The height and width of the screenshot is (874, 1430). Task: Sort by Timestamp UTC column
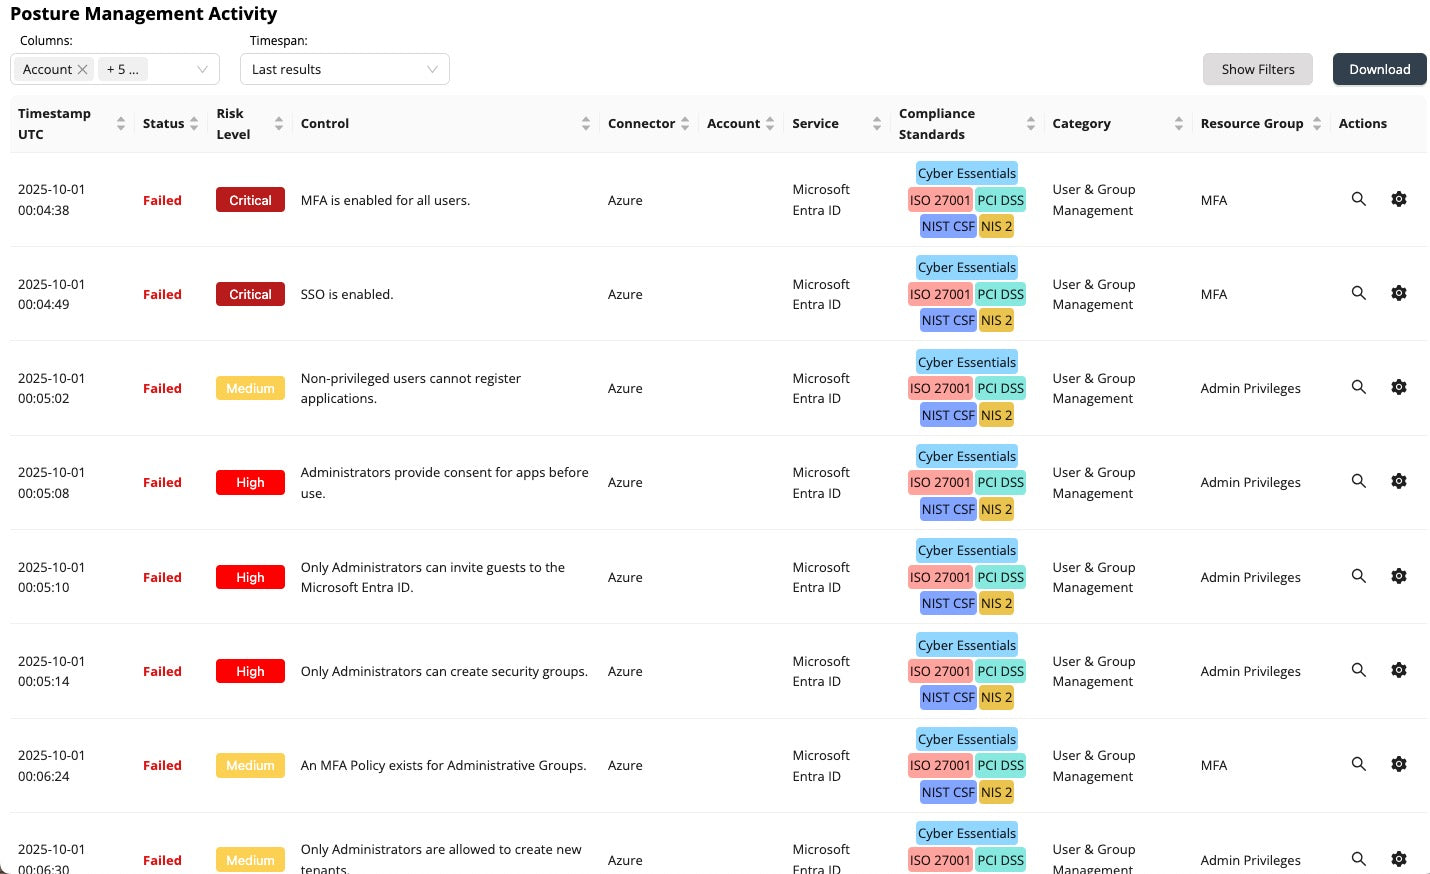121,124
